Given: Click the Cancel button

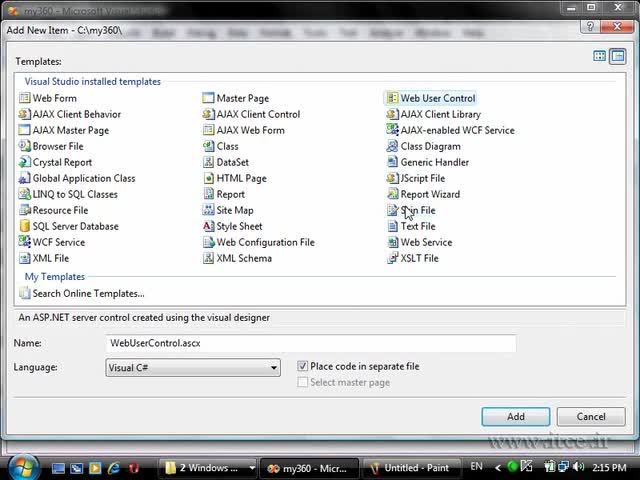Looking at the screenshot, I should [591, 416].
